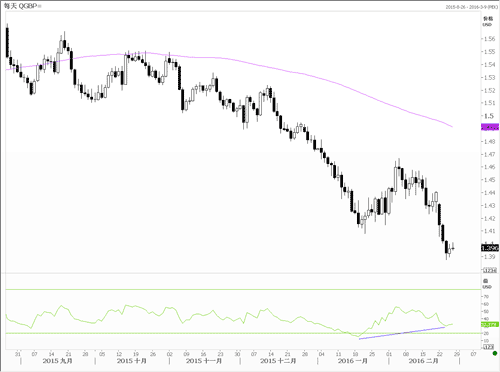Screen dimensions: 500x372
Task: Click the 2015 十月 month label
Action: pyautogui.click(x=132, y=361)
